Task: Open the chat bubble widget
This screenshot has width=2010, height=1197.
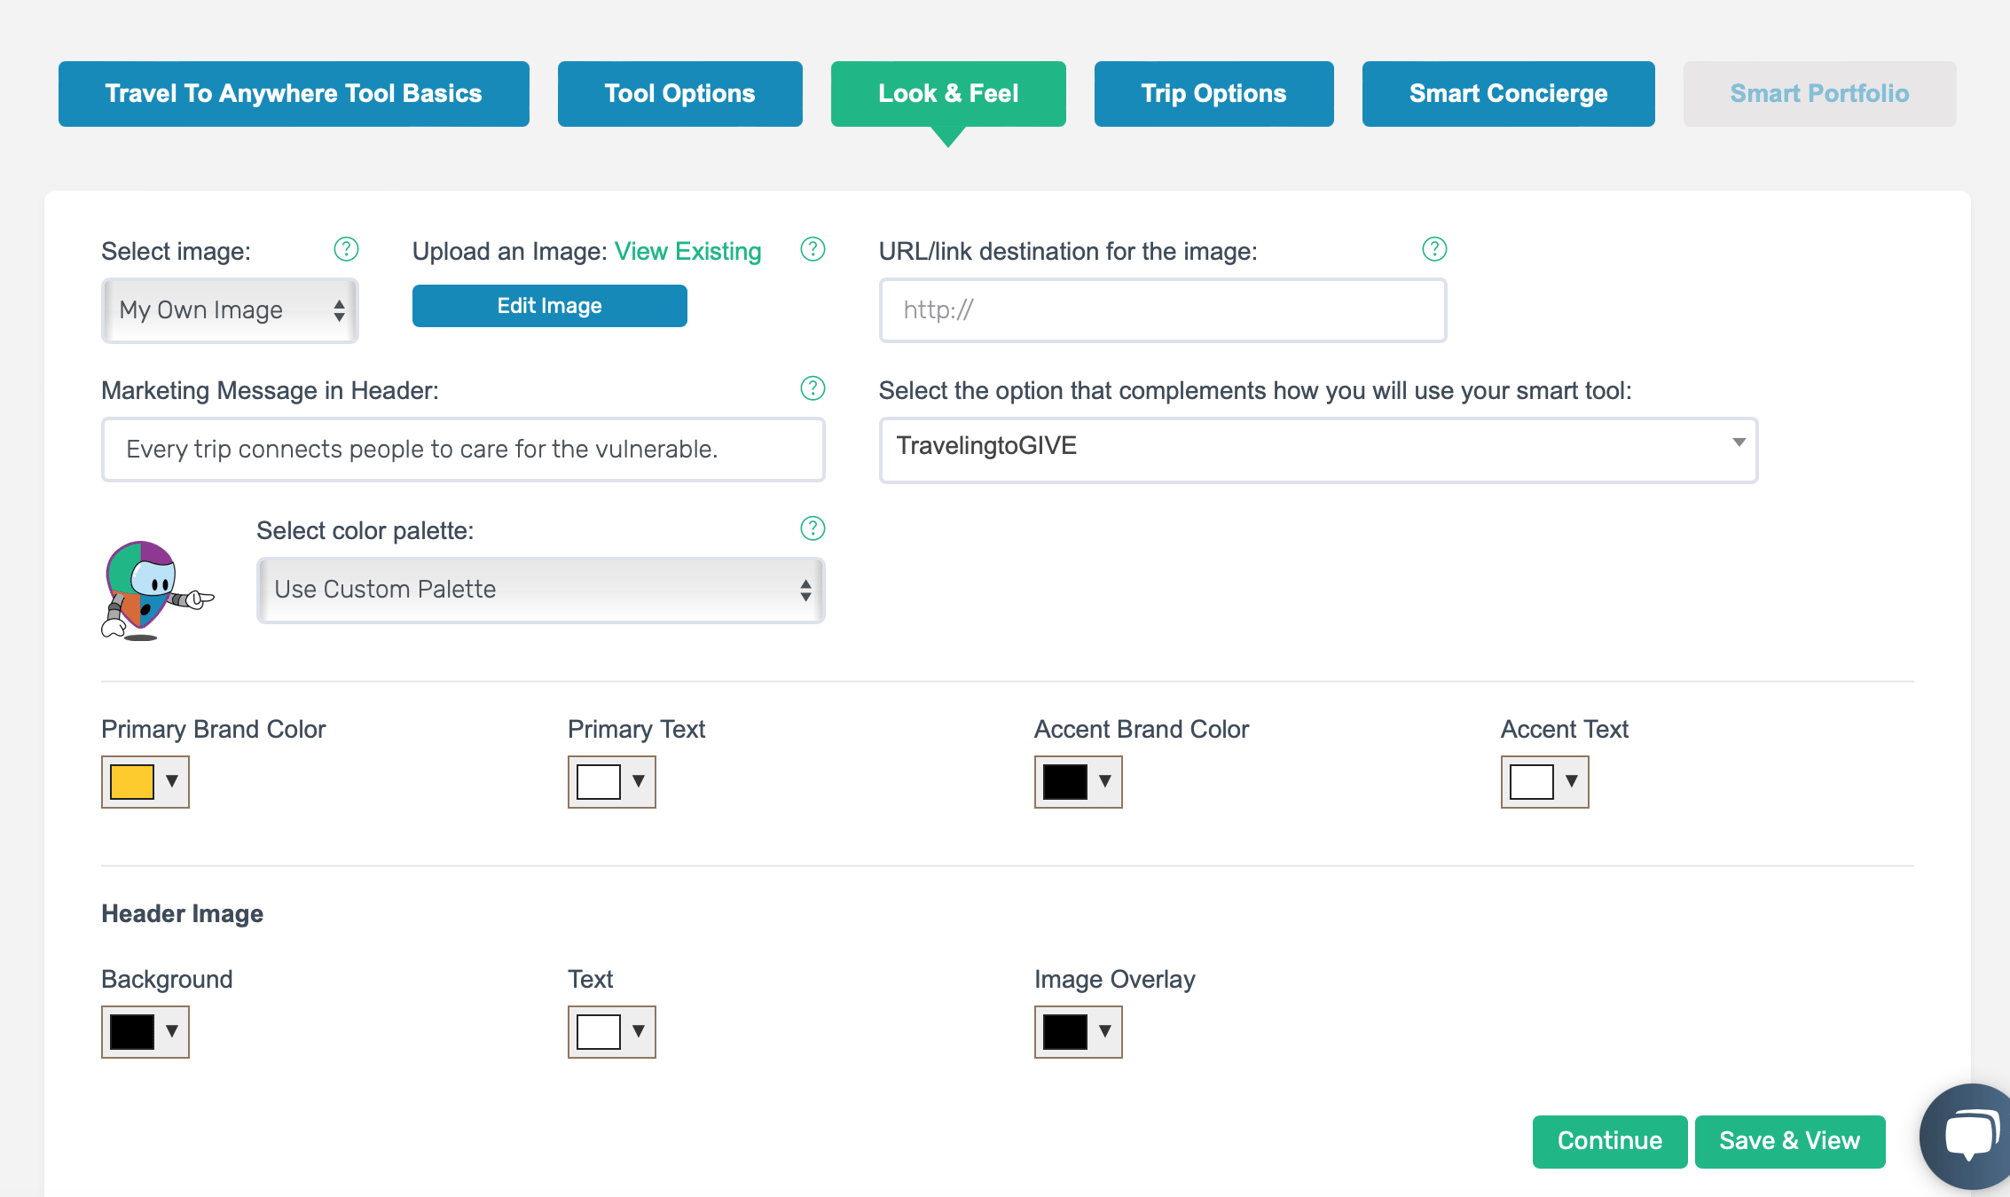Action: point(1968,1137)
